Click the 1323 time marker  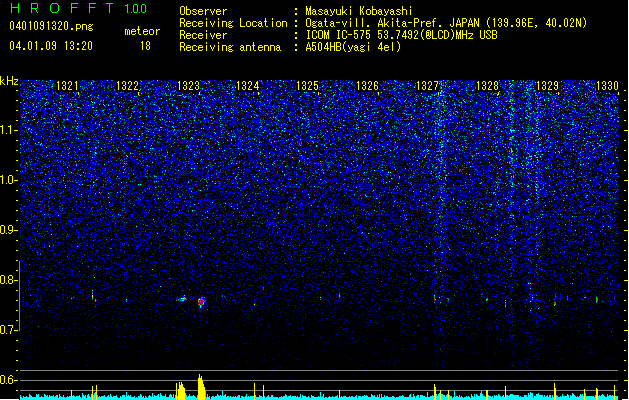188,86
